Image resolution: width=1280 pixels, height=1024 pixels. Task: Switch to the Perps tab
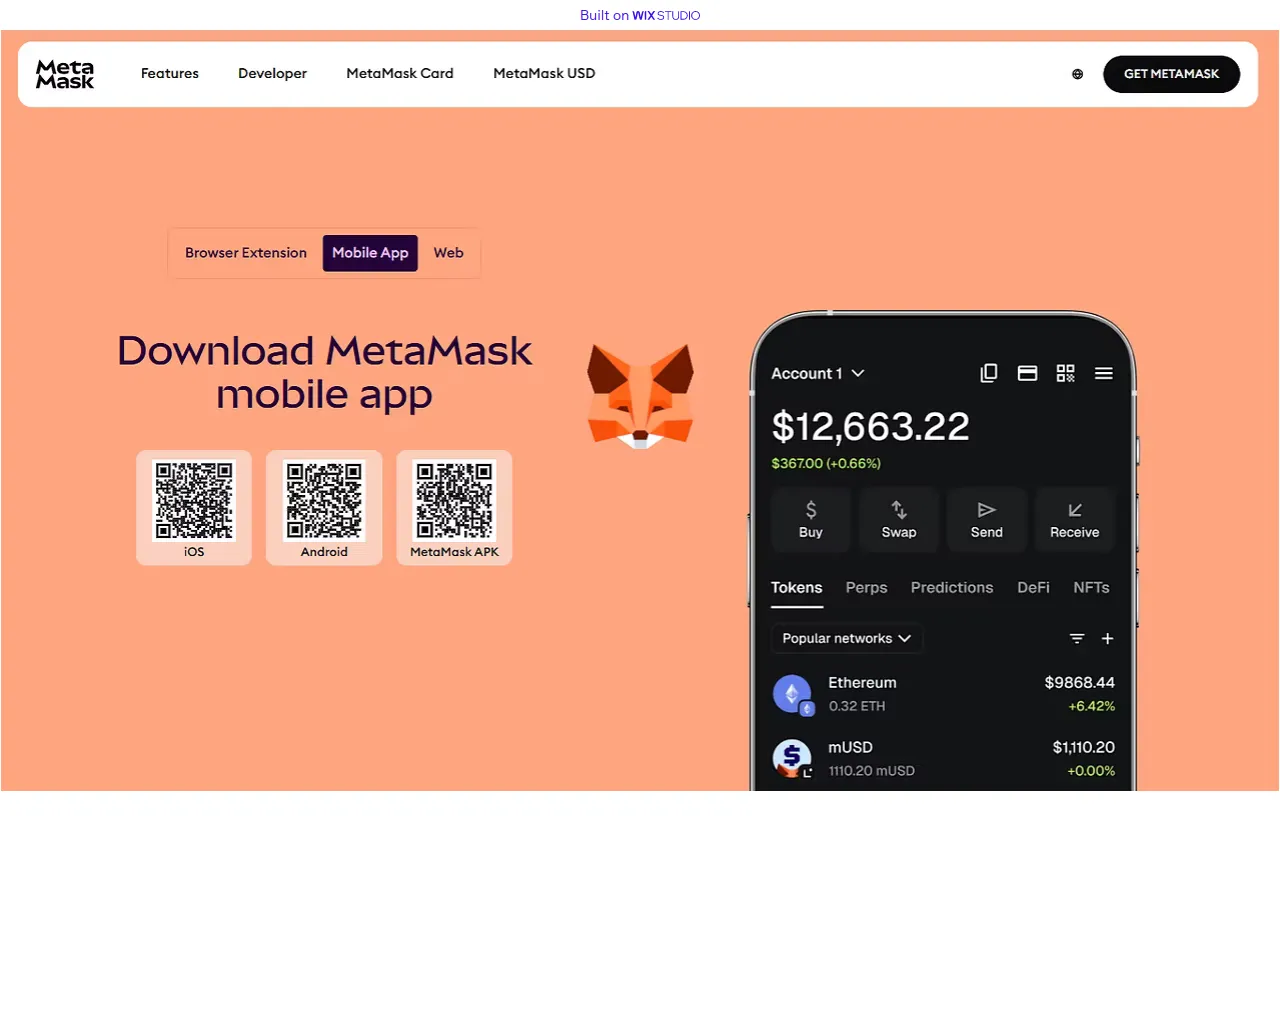click(x=866, y=588)
